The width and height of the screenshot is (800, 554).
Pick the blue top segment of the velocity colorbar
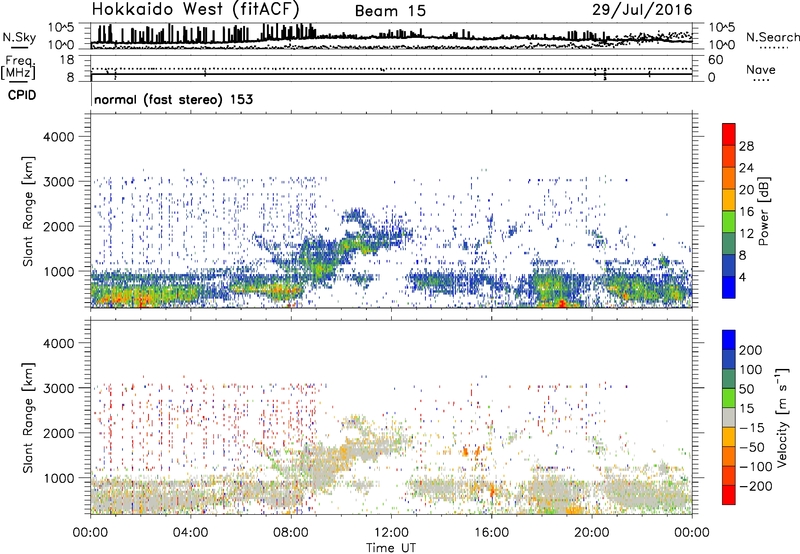click(729, 340)
